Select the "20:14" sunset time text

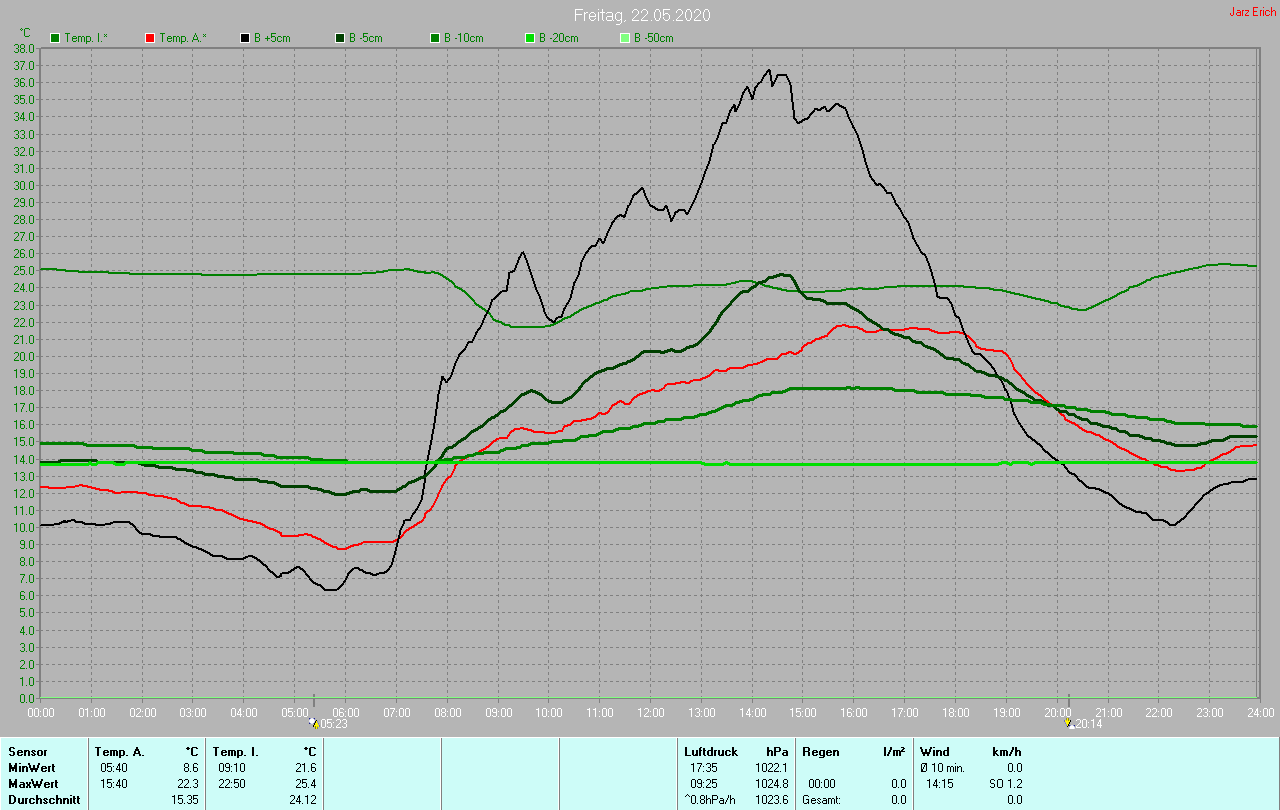point(1089,723)
